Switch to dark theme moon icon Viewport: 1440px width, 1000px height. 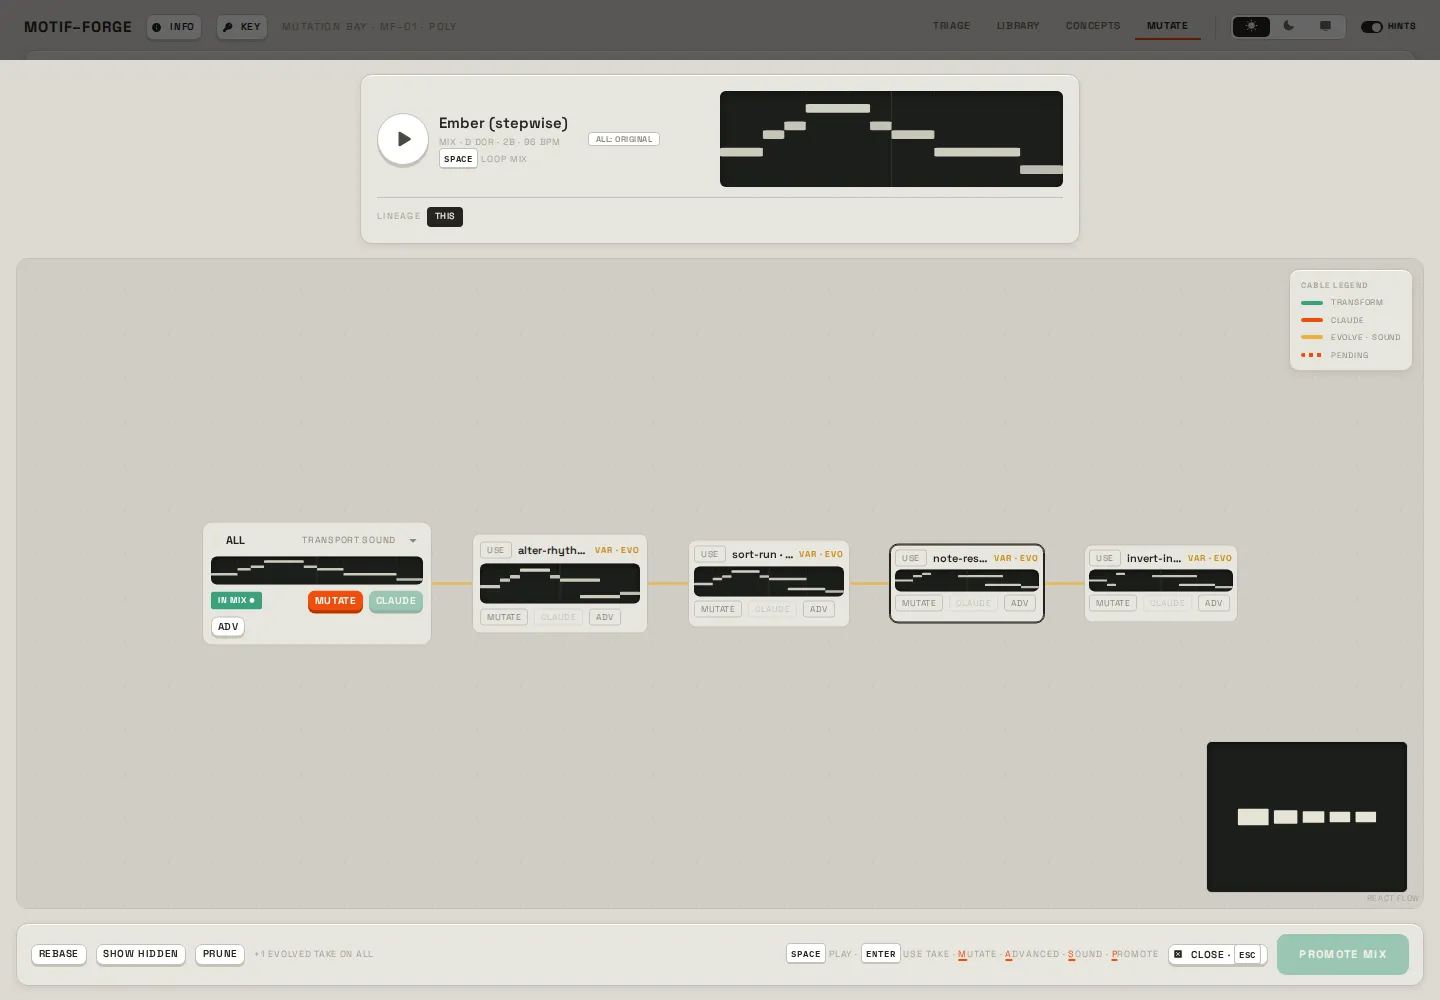click(1288, 26)
